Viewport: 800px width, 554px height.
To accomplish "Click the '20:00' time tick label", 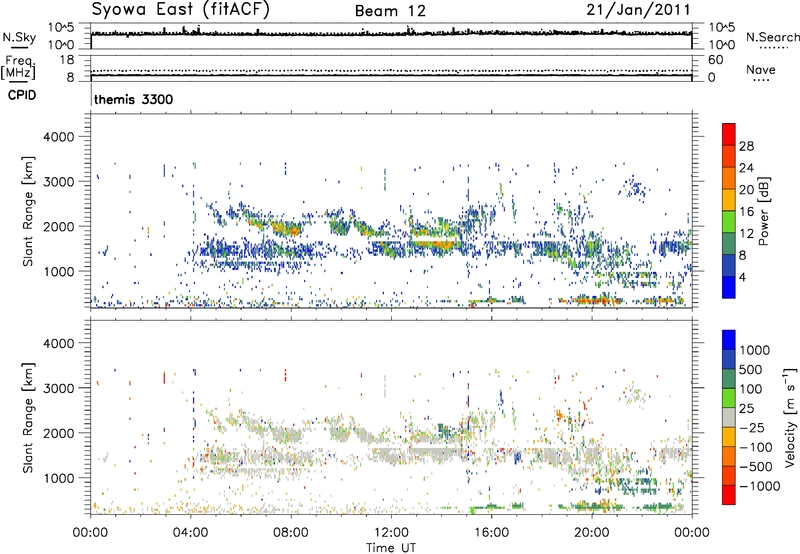I will 592,533.
